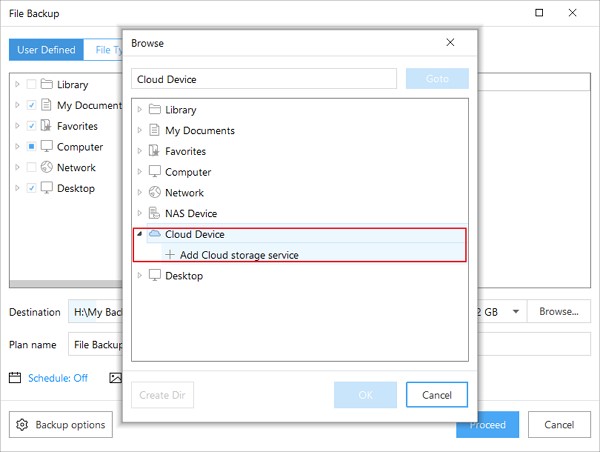Click the image icon next to Schedule
Image resolution: width=600 pixels, height=452 pixels.
point(115,378)
